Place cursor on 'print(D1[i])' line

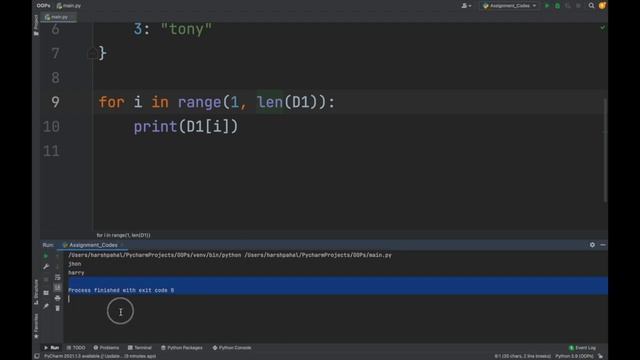[186, 127]
